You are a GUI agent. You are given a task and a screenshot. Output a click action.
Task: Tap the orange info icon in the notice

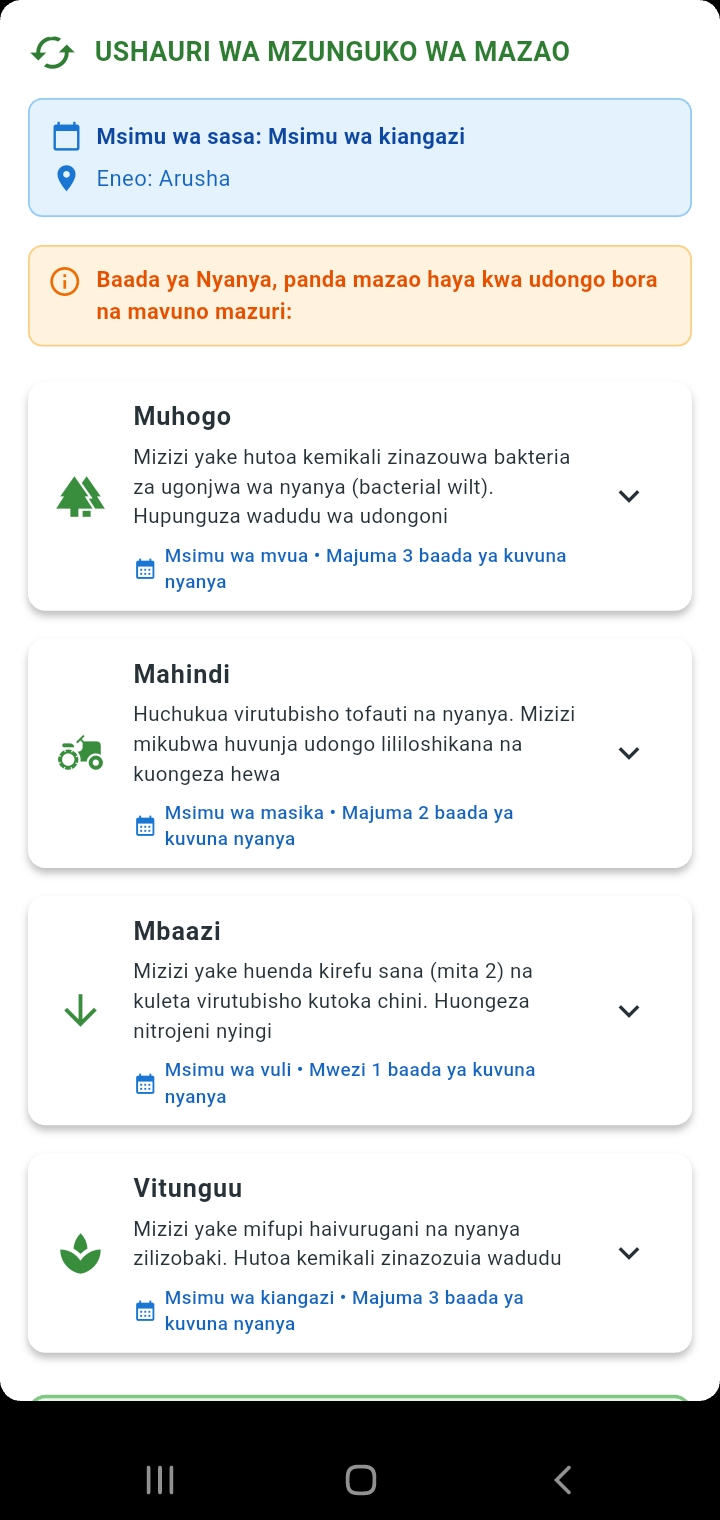[x=64, y=281]
